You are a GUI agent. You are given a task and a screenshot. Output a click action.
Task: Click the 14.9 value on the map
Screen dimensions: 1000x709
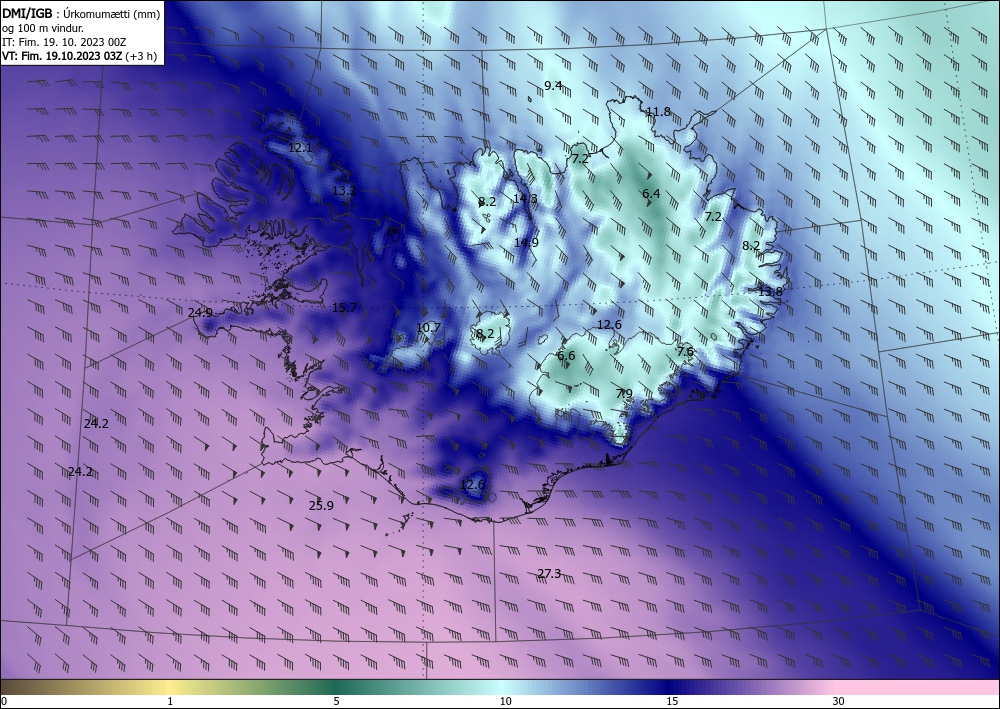[x=526, y=242]
